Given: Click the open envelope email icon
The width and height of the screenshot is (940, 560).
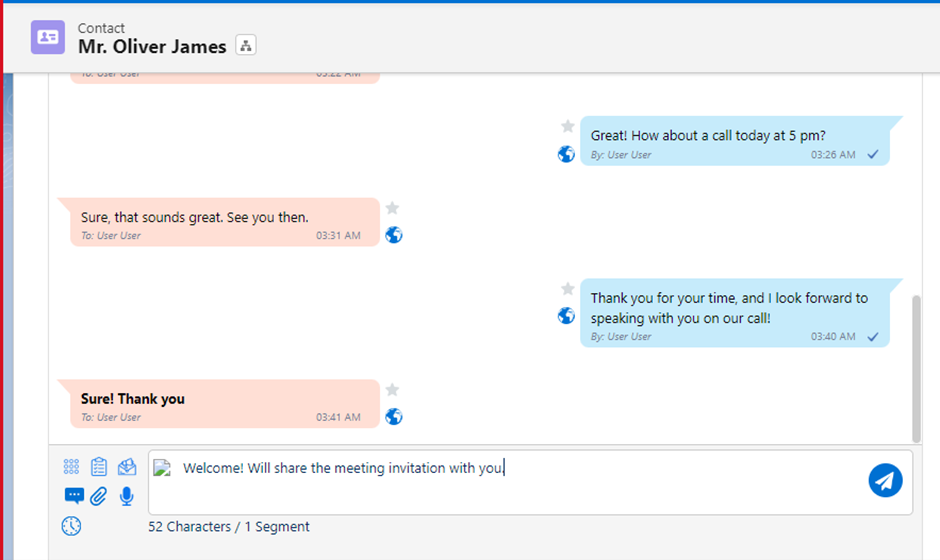Looking at the screenshot, I should click(127, 467).
